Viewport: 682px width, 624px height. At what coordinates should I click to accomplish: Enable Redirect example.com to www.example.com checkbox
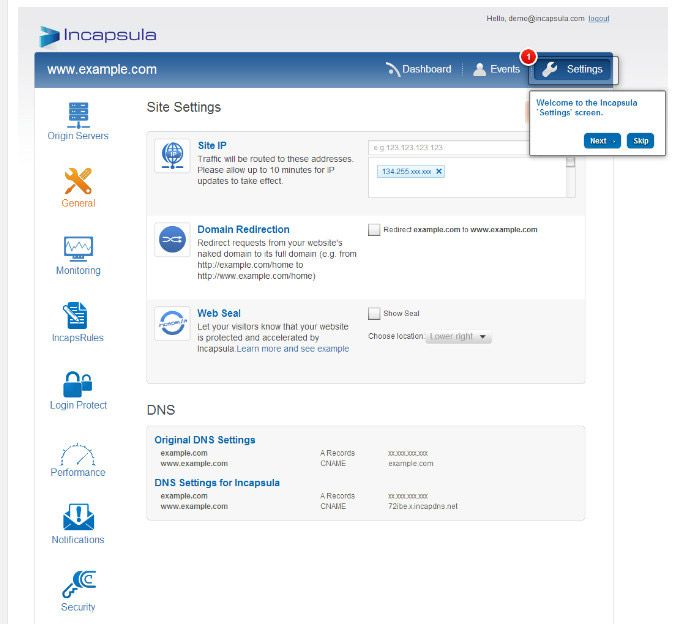[374, 230]
